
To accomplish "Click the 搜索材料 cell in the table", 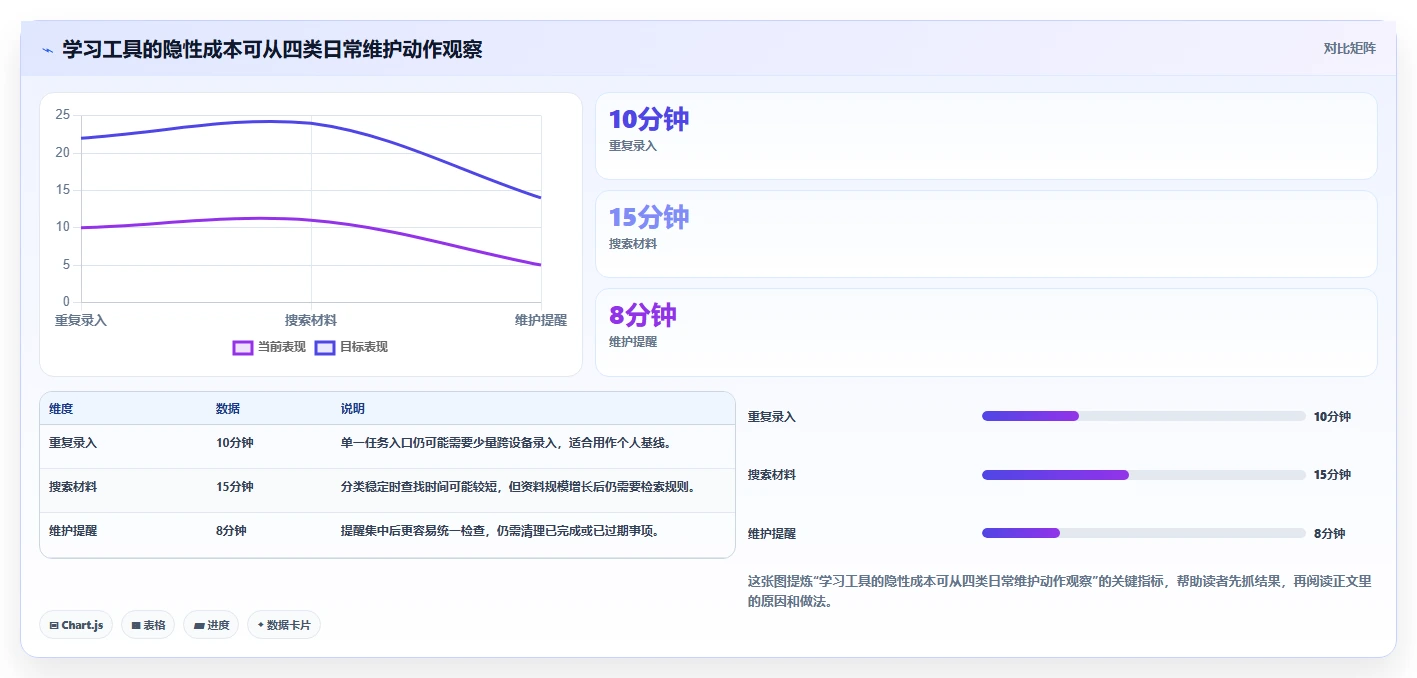I will coord(73,487).
